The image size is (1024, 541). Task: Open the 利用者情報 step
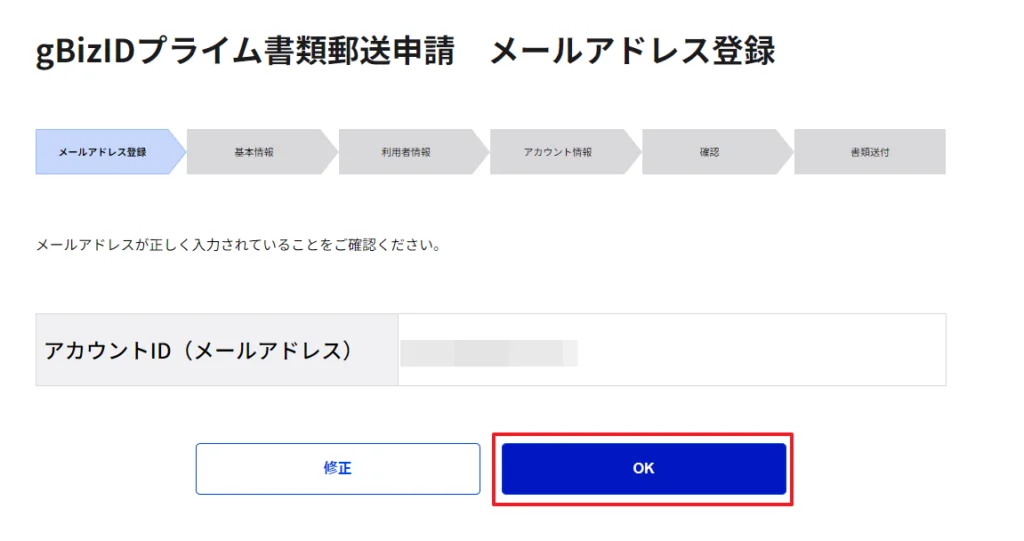(405, 152)
